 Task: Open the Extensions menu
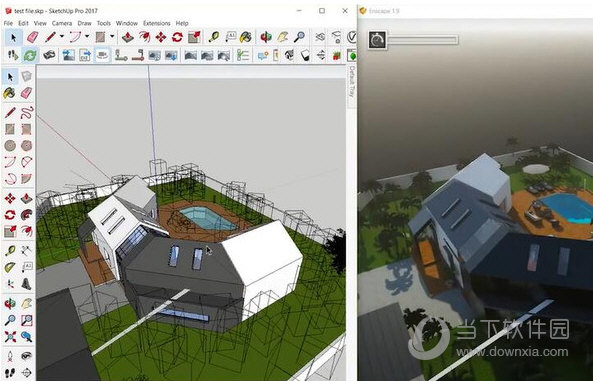coord(157,23)
